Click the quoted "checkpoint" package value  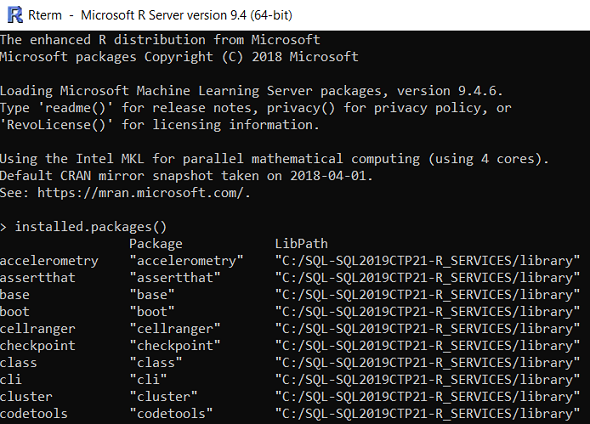pyautogui.click(x=175, y=346)
